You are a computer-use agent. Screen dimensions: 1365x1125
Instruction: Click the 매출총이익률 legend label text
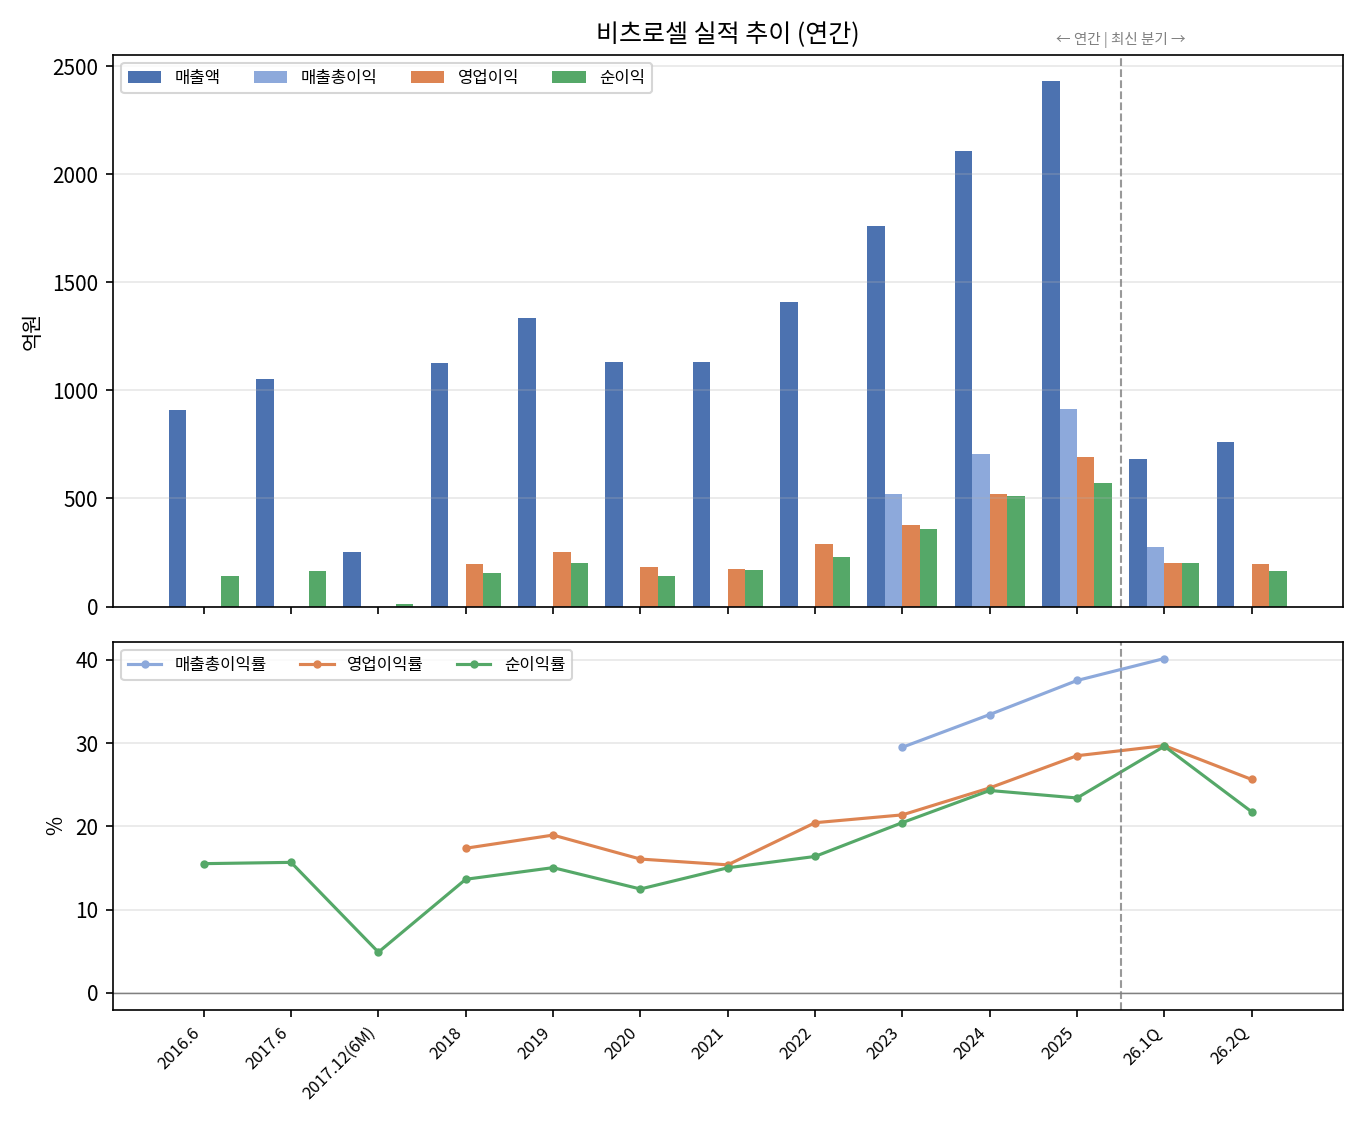tap(221, 664)
